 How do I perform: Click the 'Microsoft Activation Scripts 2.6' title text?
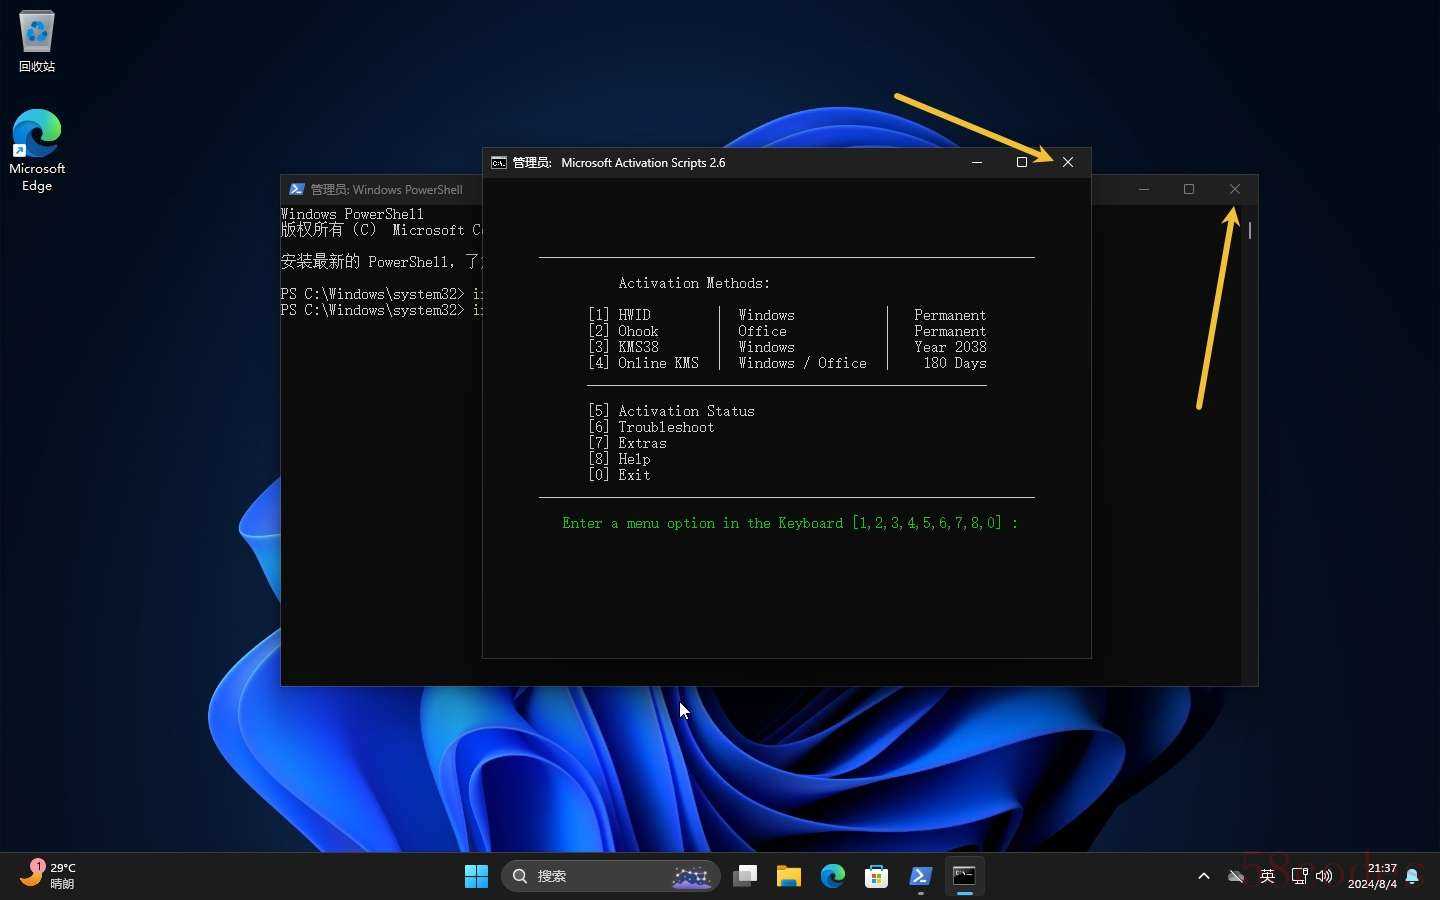click(643, 162)
